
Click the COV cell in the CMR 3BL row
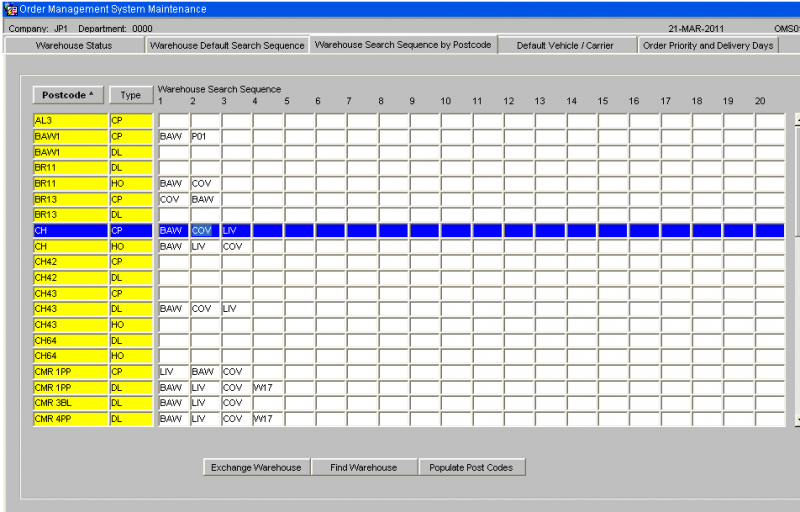pyautogui.click(x=236, y=403)
